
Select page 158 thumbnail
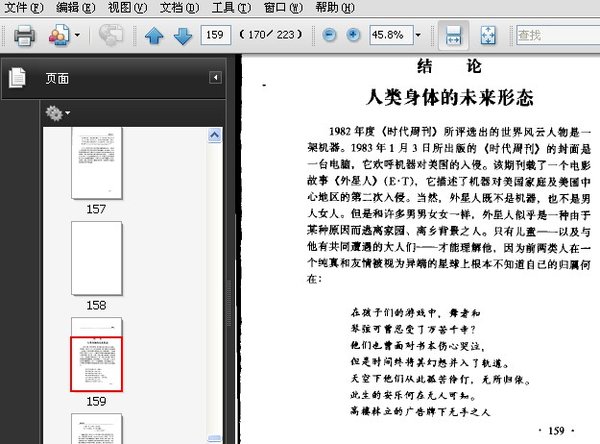point(96,259)
